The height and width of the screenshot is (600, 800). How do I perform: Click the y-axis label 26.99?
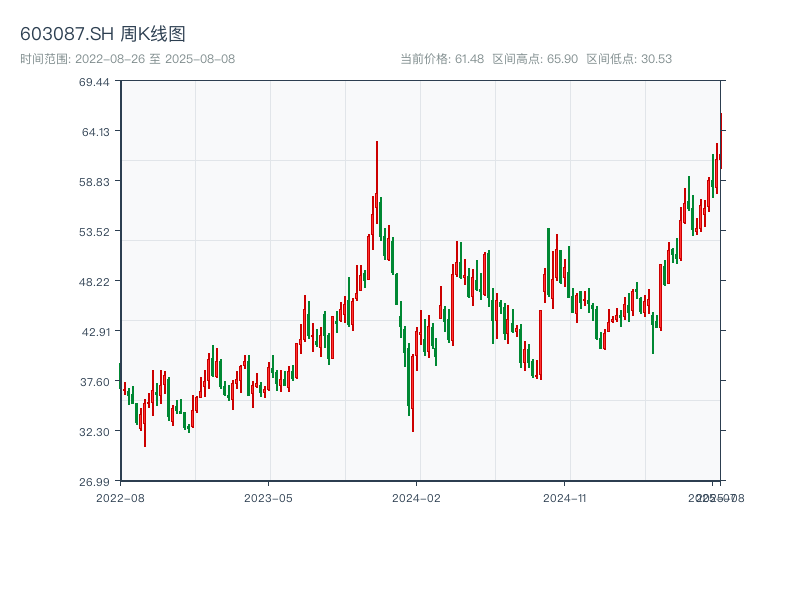pyautogui.click(x=94, y=482)
